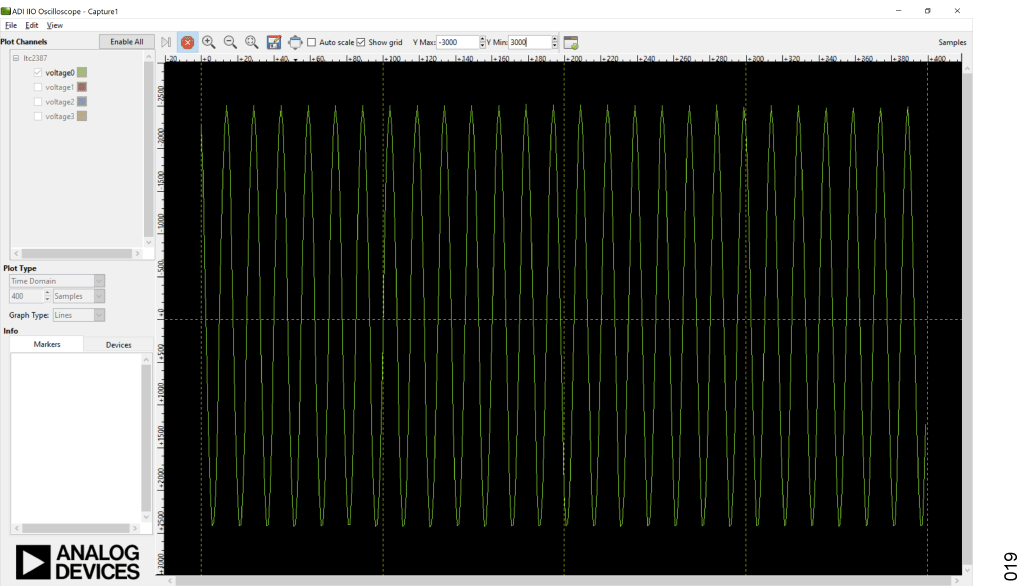Save the plot with the floppy icon
1024x588 pixels.
[x=274, y=42]
